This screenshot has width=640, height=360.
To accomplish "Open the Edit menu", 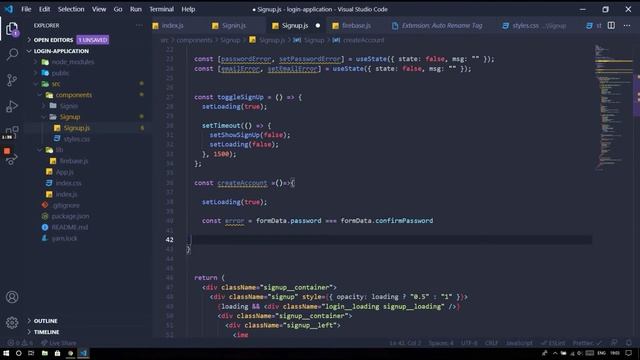I will 44,9.
